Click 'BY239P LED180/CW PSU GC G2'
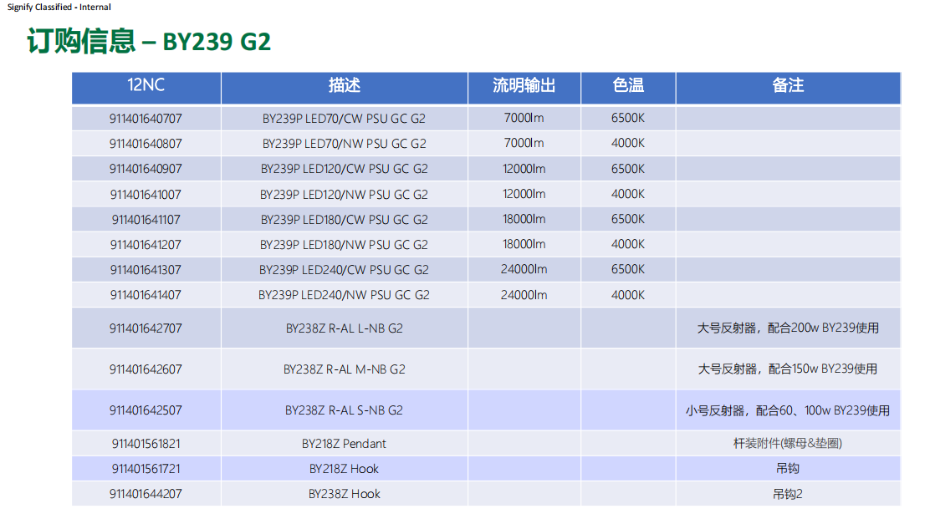 pyautogui.click(x=344, y=219)
